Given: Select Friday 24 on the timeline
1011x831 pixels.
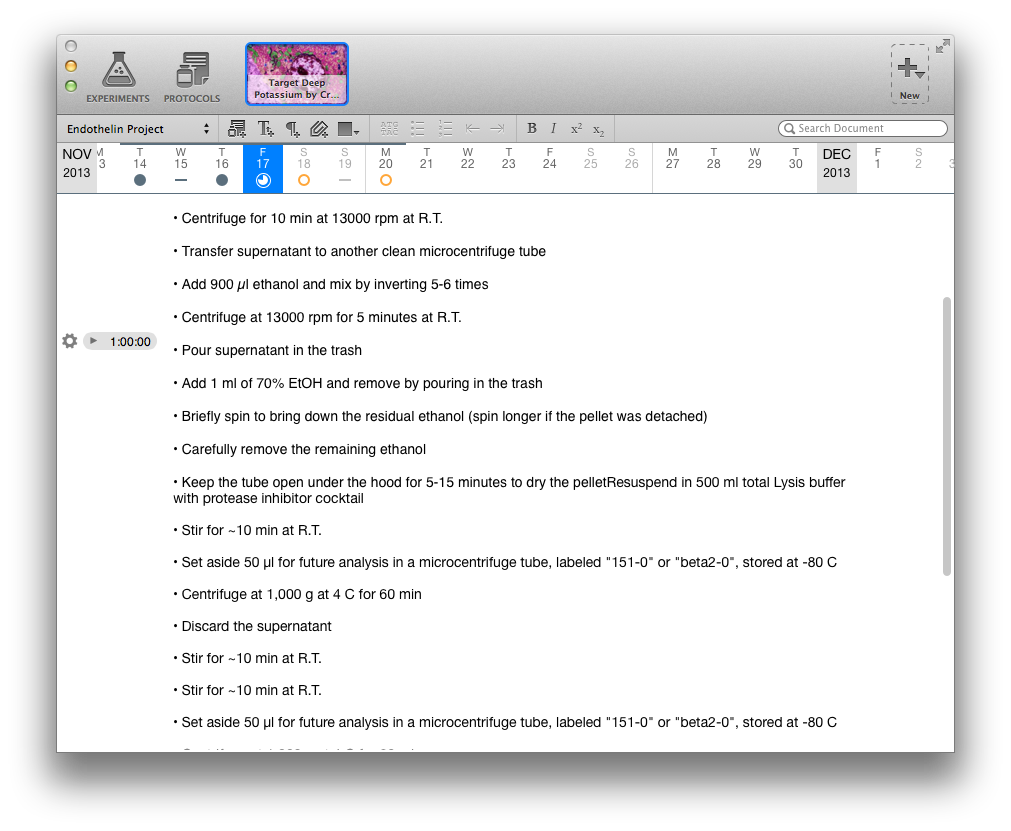Looking at the screenshot, I should tap(549, 159).
